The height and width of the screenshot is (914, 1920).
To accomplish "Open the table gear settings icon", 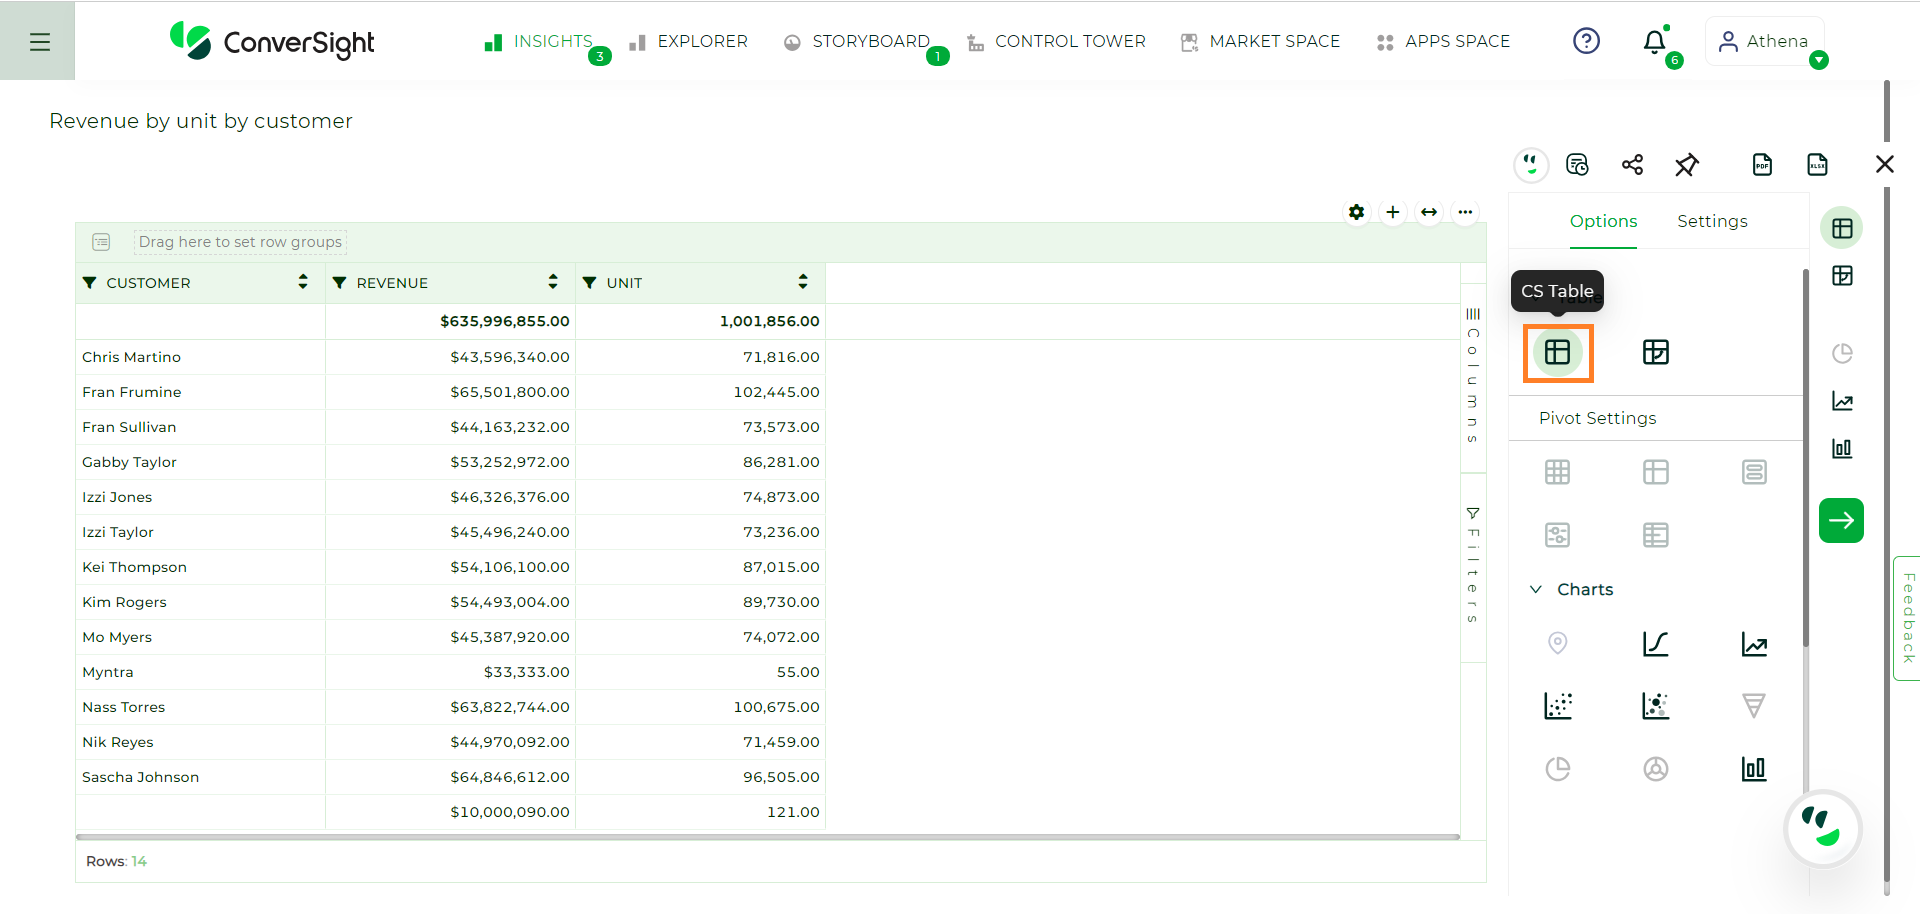I will click(x=1356, y=212).
